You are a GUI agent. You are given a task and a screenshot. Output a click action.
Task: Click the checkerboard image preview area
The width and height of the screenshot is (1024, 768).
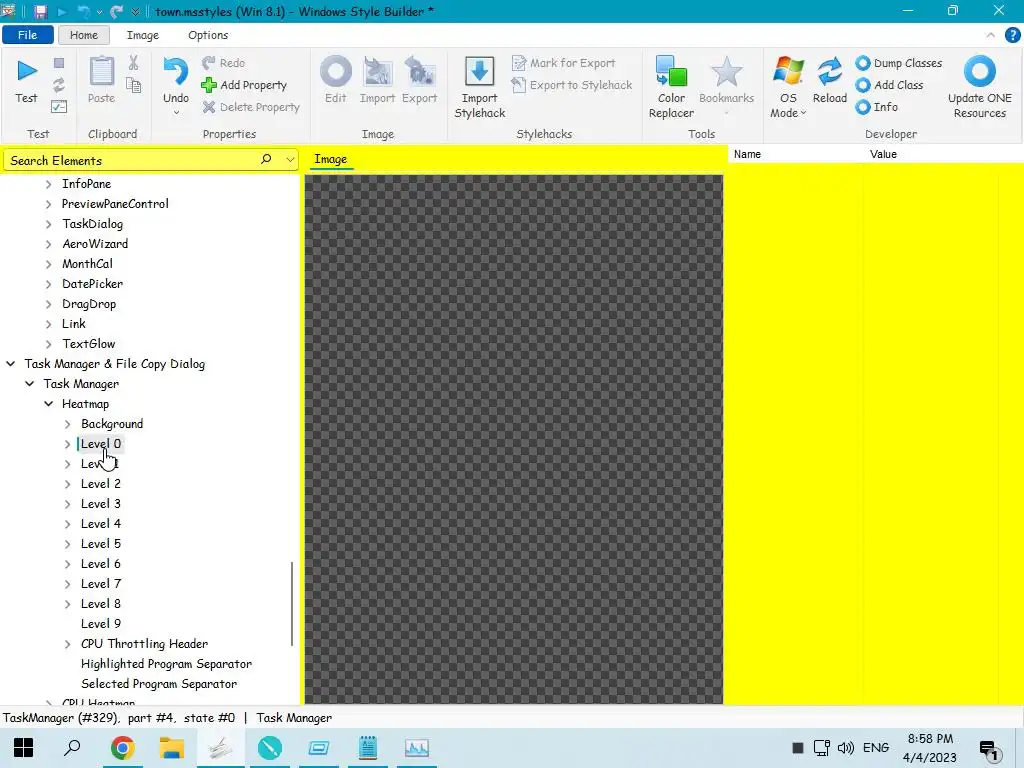(x=513, y=439)
